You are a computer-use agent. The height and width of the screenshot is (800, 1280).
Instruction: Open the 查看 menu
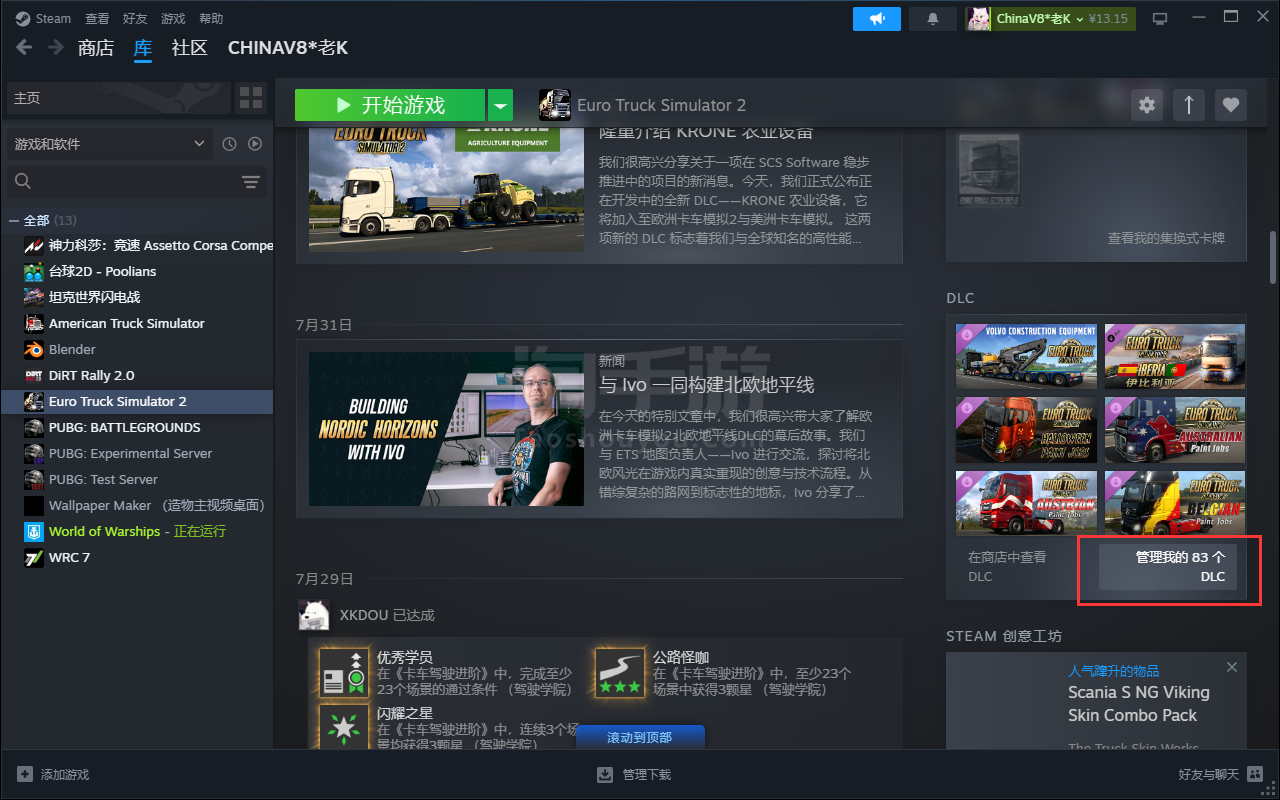pos(97,18)
